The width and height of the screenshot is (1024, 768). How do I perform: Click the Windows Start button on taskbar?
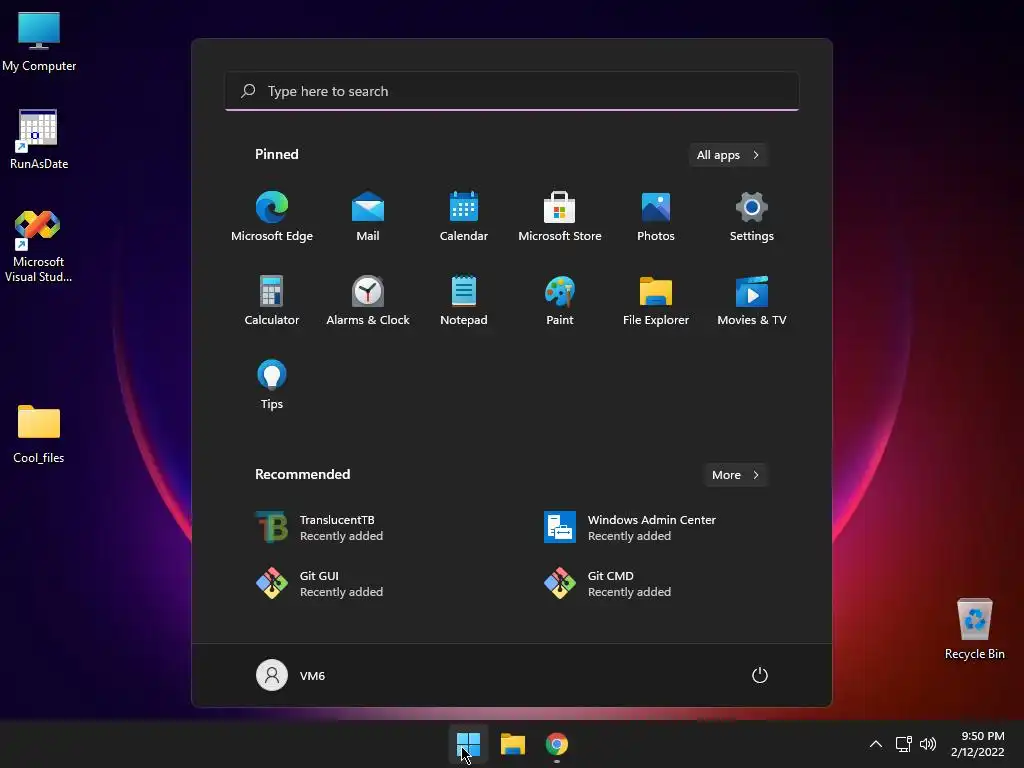click(x=468, y=744)
